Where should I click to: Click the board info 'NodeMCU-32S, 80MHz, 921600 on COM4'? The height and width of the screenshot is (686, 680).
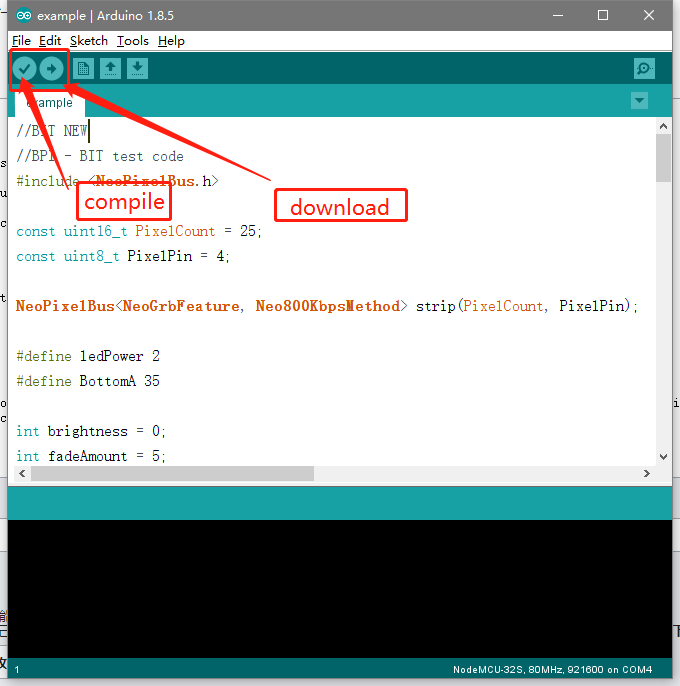pos(552,669)
